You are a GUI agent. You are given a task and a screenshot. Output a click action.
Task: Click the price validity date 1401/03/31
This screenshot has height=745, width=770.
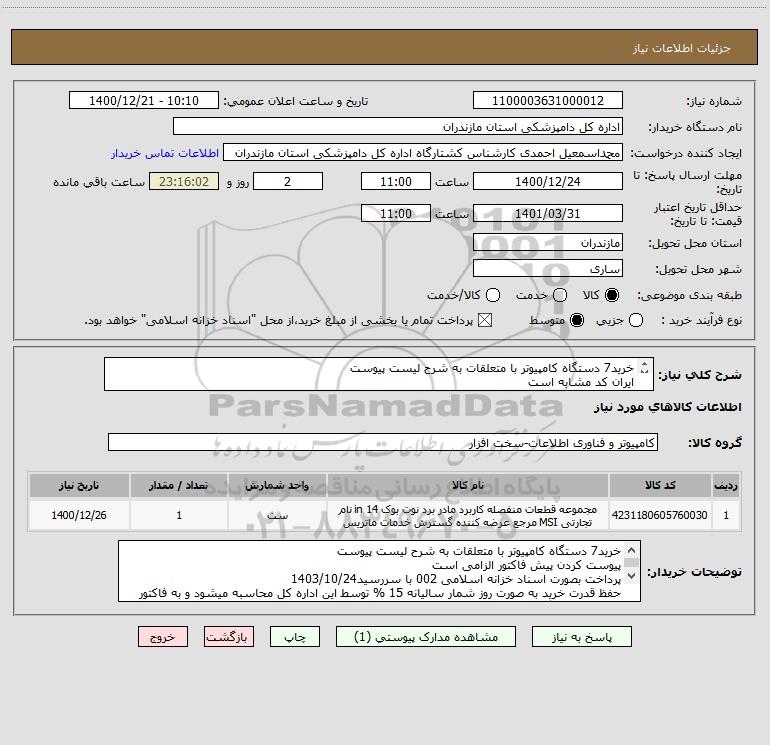point(548,213)
